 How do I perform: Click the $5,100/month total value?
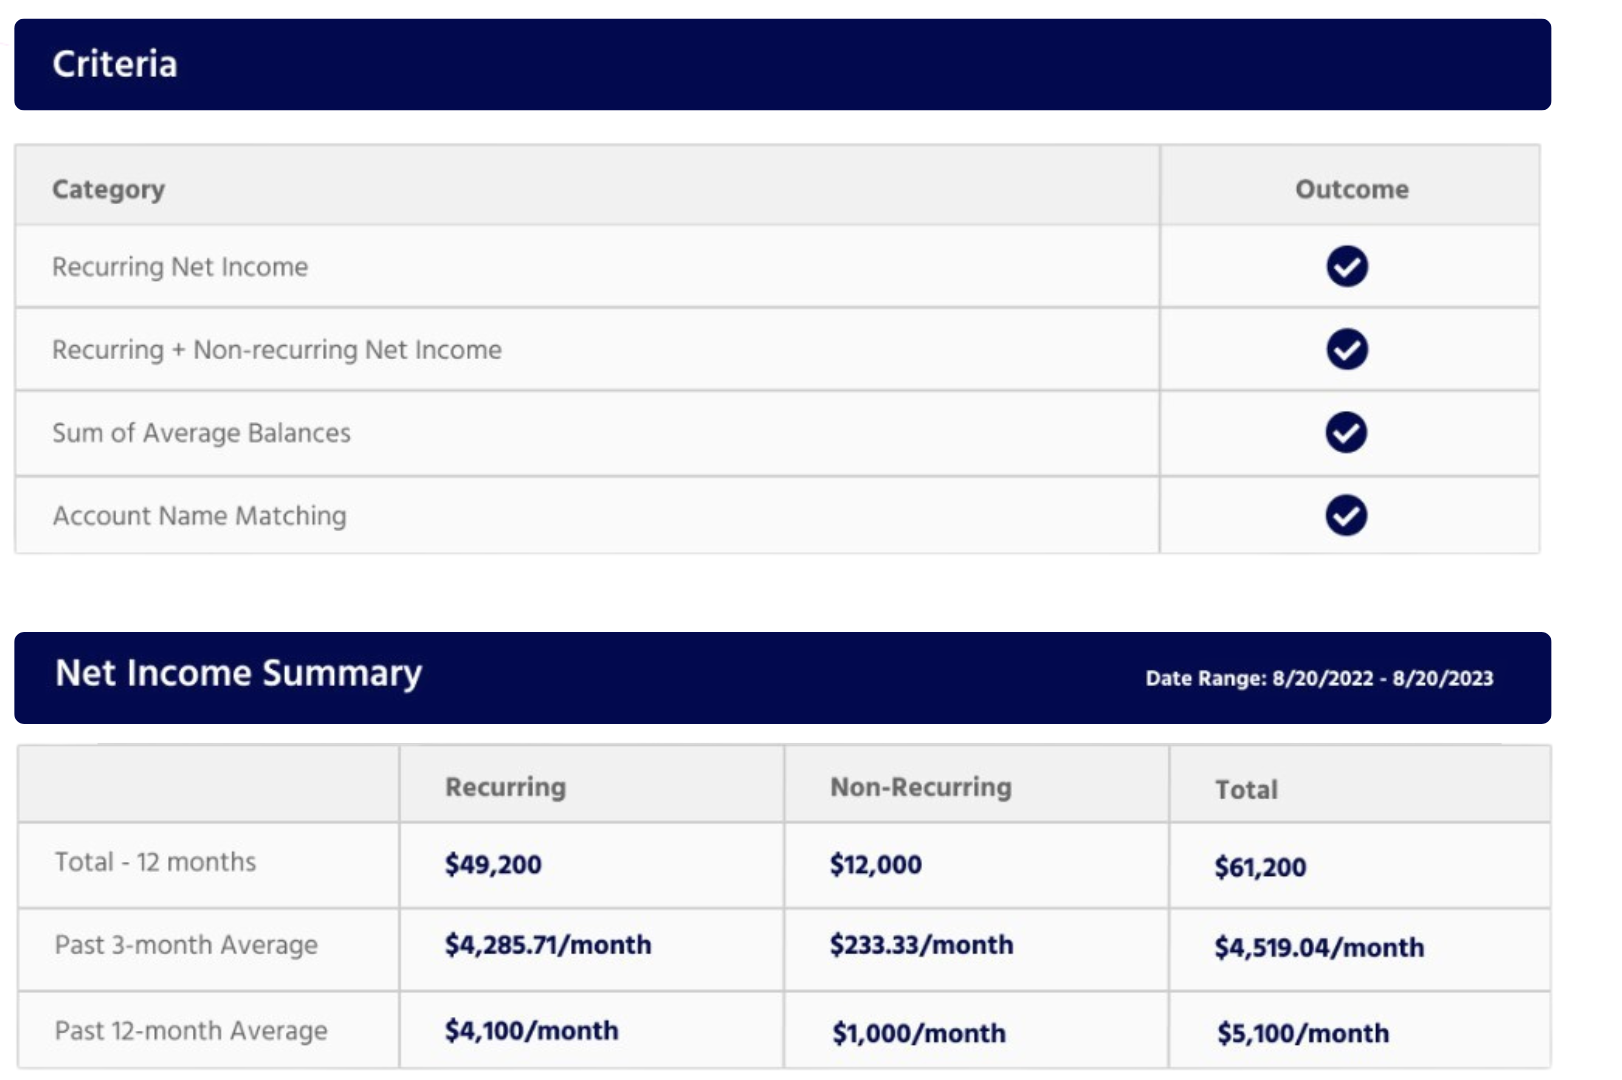(x=1302, y=1033)
